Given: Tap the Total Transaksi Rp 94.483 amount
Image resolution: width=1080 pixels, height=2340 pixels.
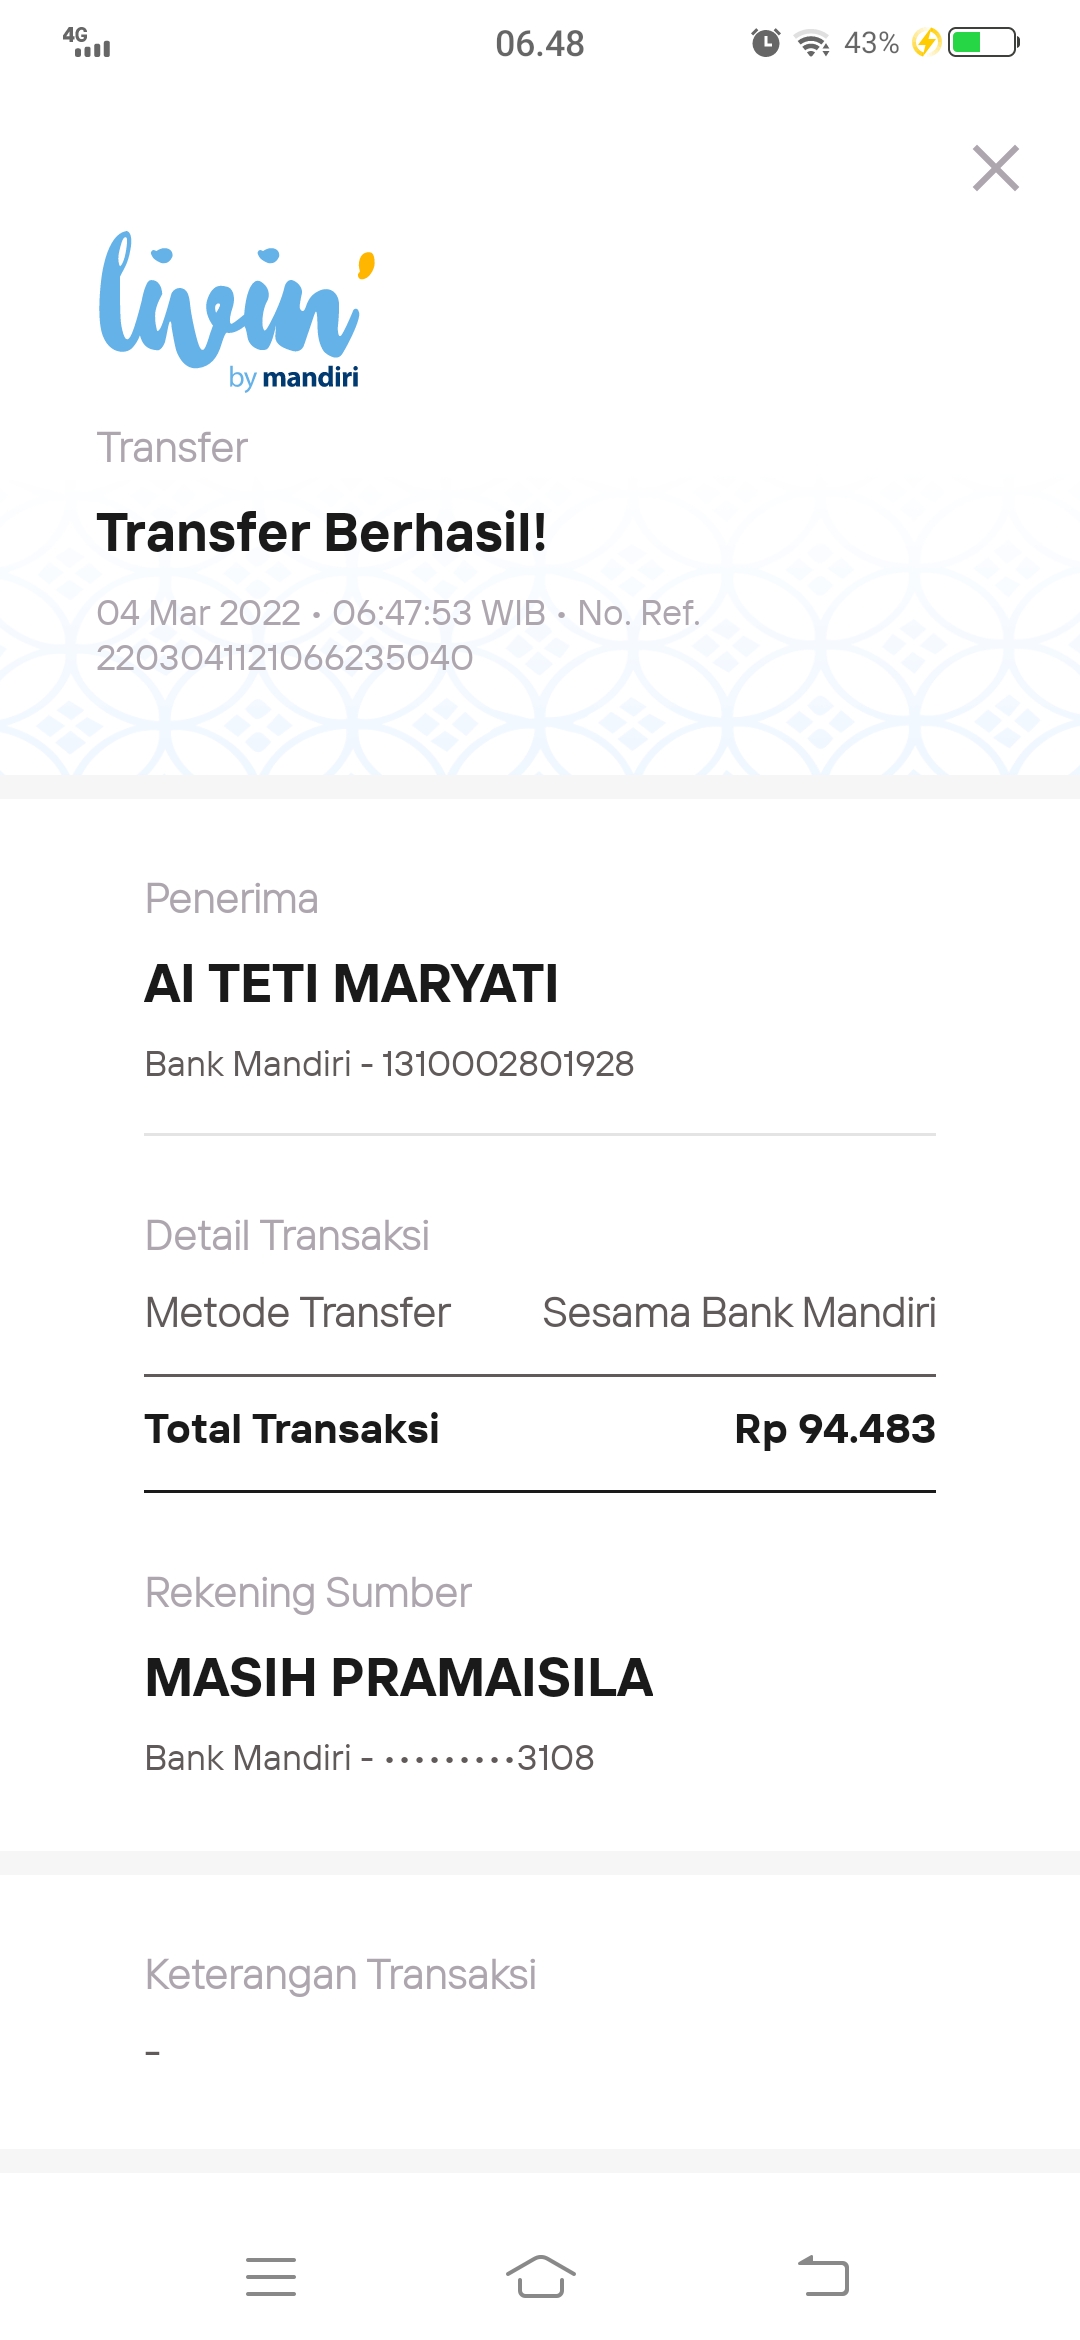Looking at the screenshot, I should (x=835, y=1430).
